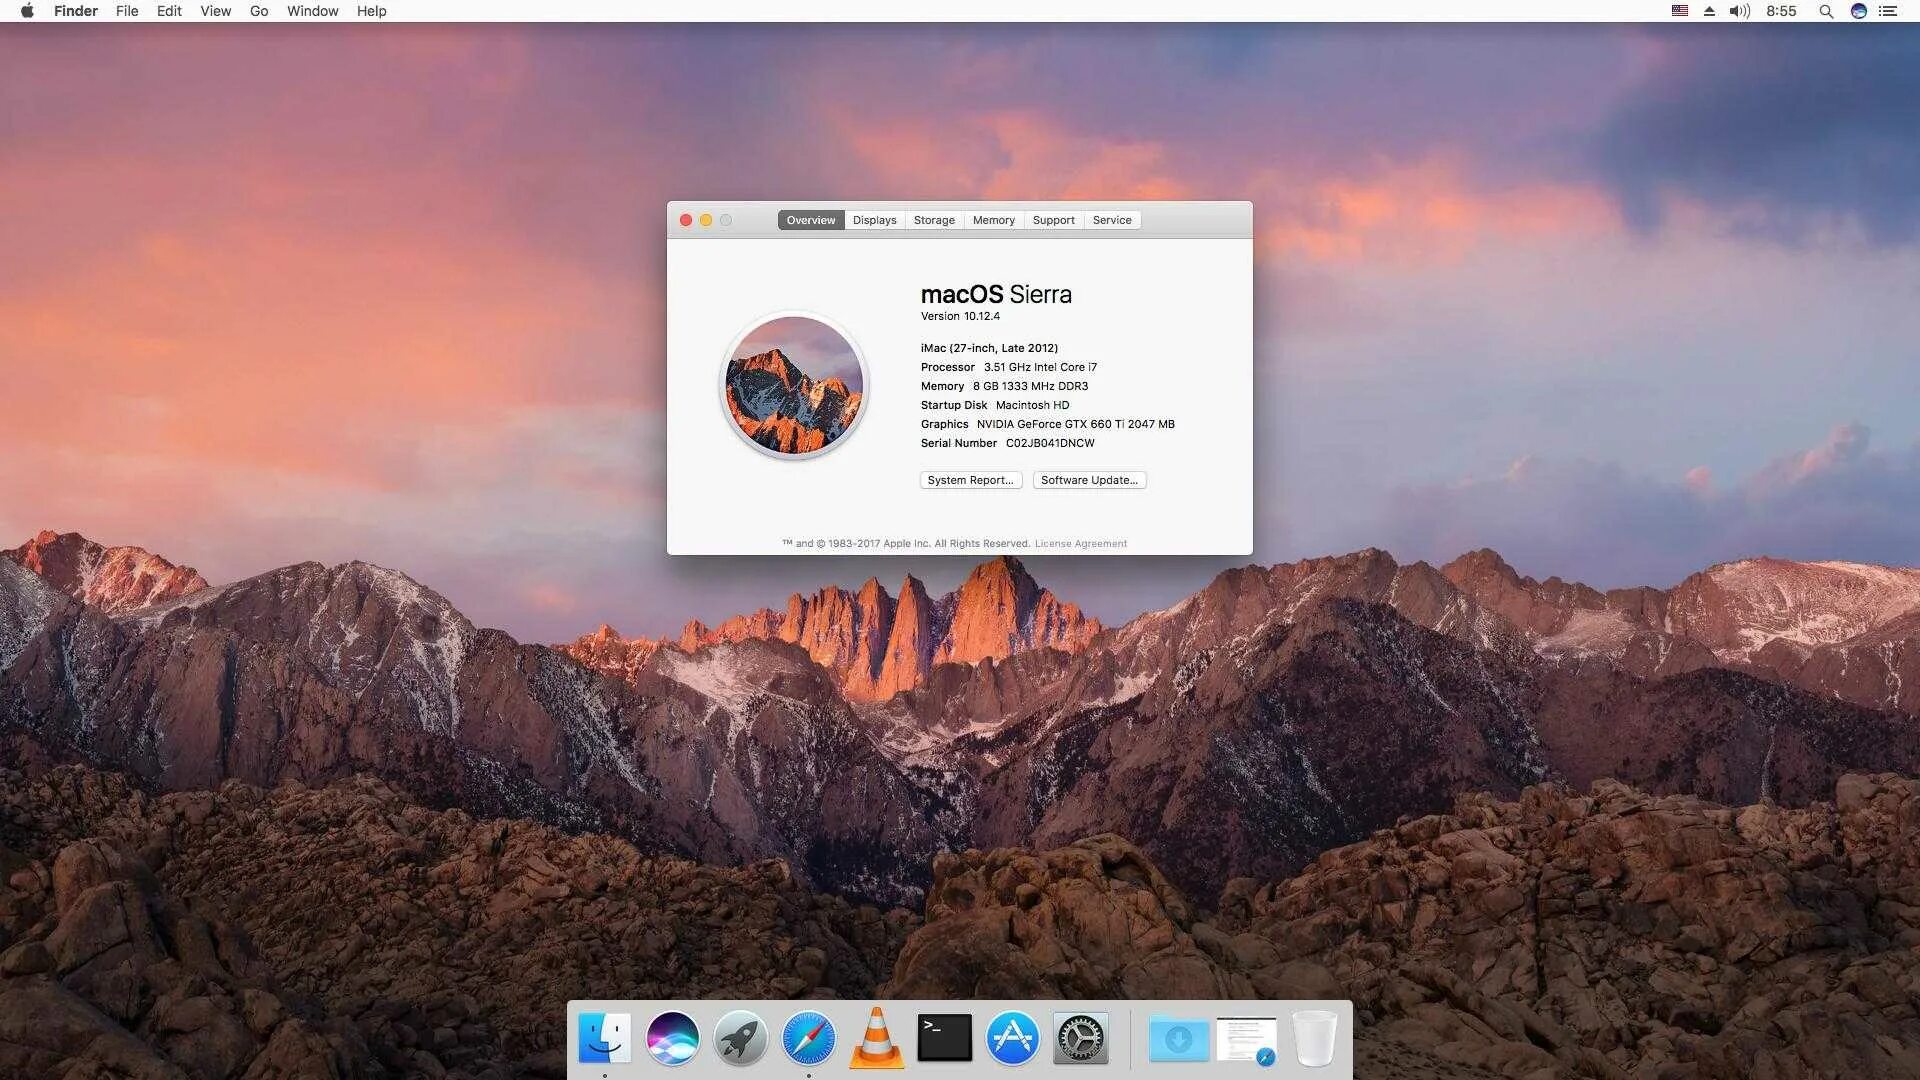This screenshot has height=1080, width=1920.
Task: Select the Service tab
Action: [1112, 220]
